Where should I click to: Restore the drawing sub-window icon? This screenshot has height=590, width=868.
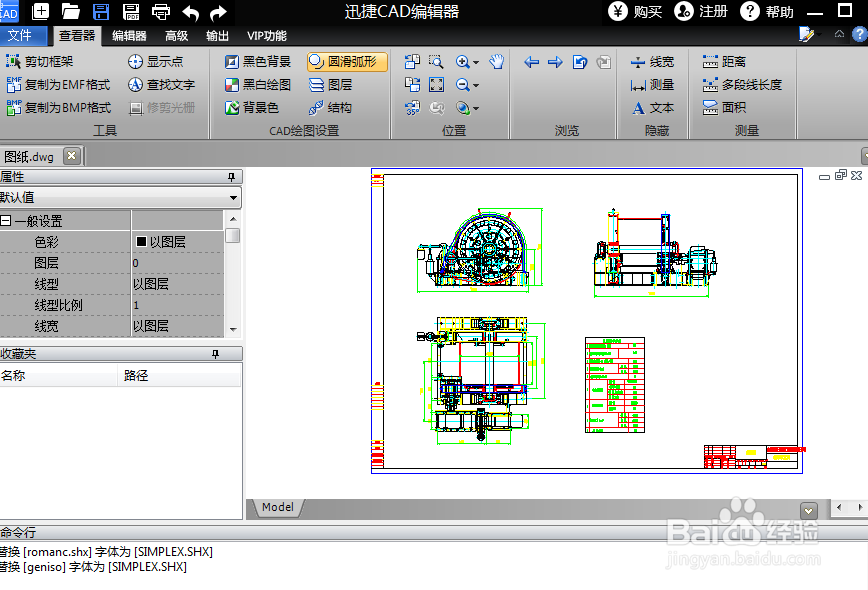841,175
